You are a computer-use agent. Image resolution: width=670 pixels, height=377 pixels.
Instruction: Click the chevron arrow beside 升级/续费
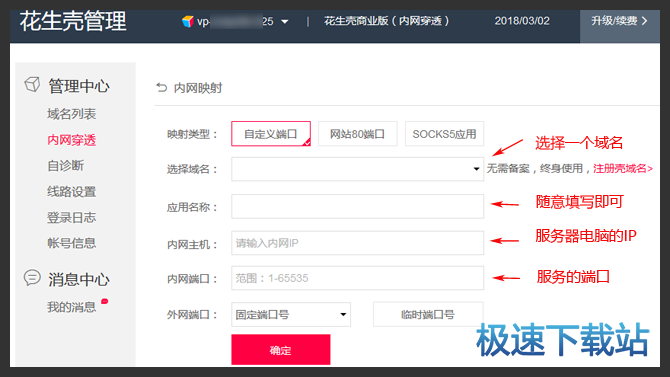coord(645,21)
